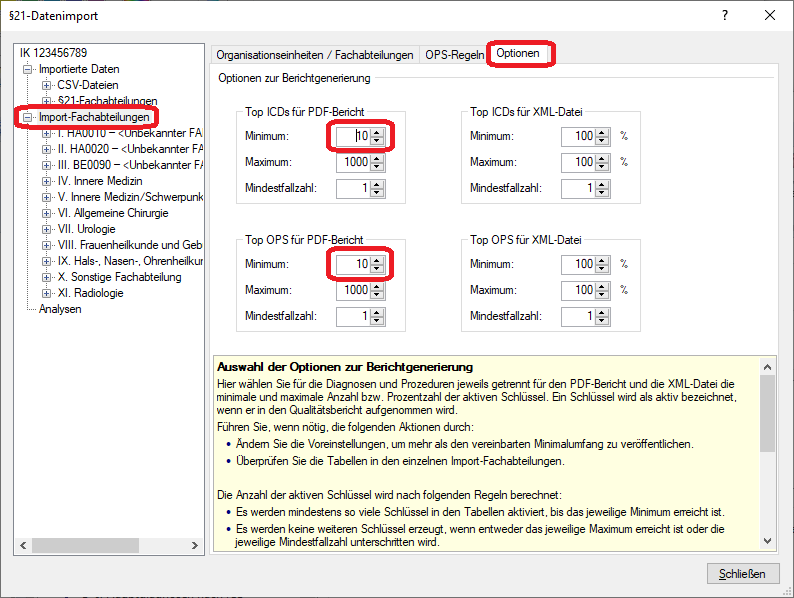This screenshot has height=598, width=794.
Task: Collapse the Importierte Daten tree node
Action: [27, 69]
